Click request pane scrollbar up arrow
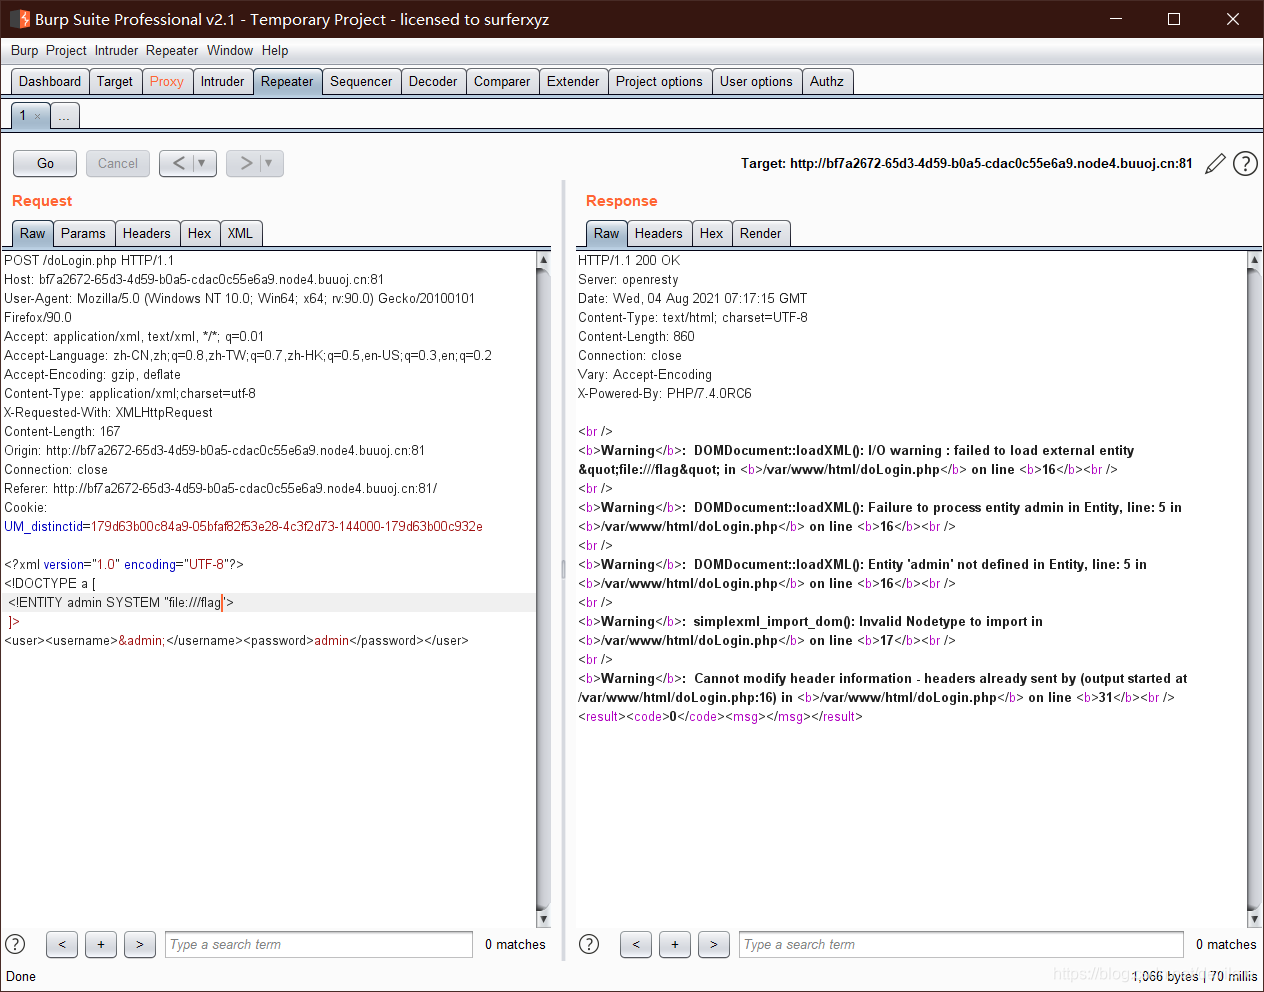 pos(543,260)
